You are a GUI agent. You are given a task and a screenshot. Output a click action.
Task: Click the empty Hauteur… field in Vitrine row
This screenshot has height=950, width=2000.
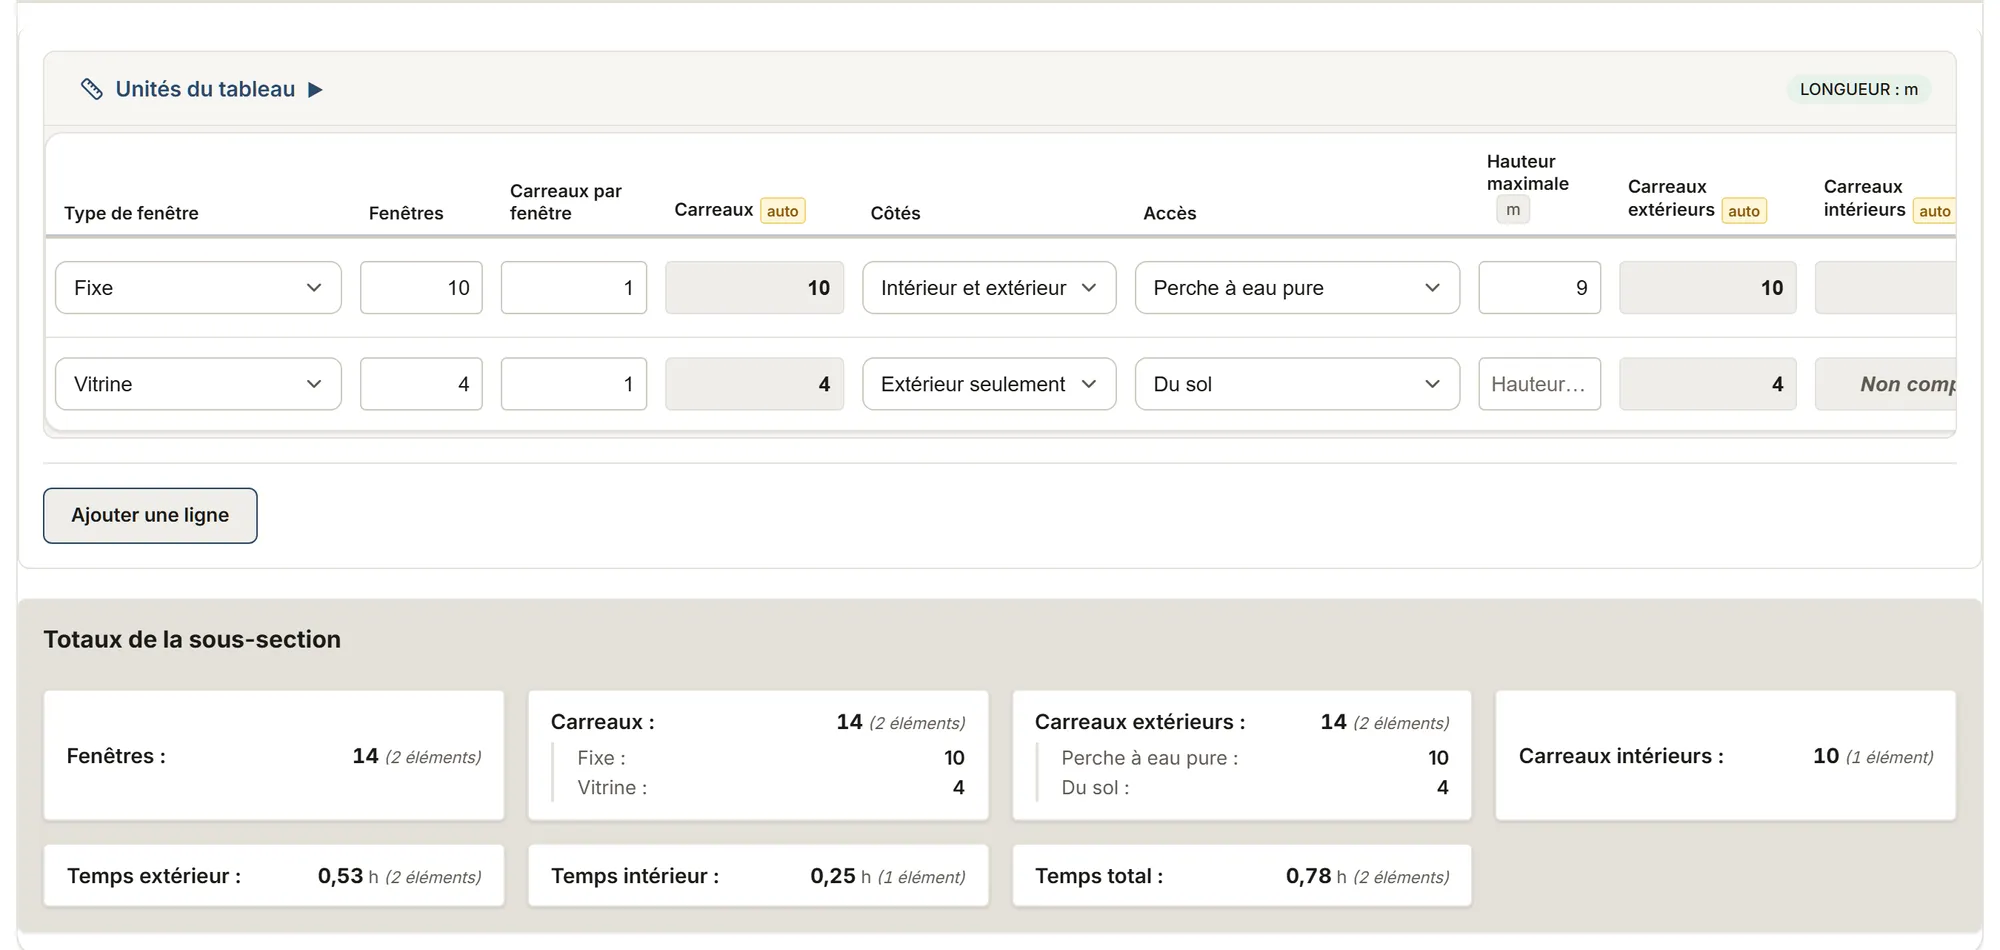click(1539, 384)
